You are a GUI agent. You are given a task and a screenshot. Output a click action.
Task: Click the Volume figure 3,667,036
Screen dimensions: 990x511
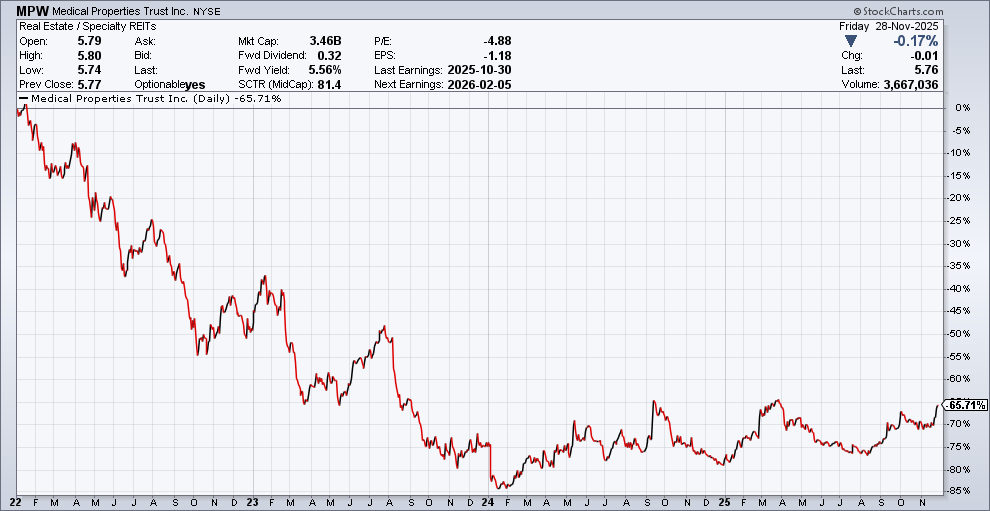click(904, 85)
